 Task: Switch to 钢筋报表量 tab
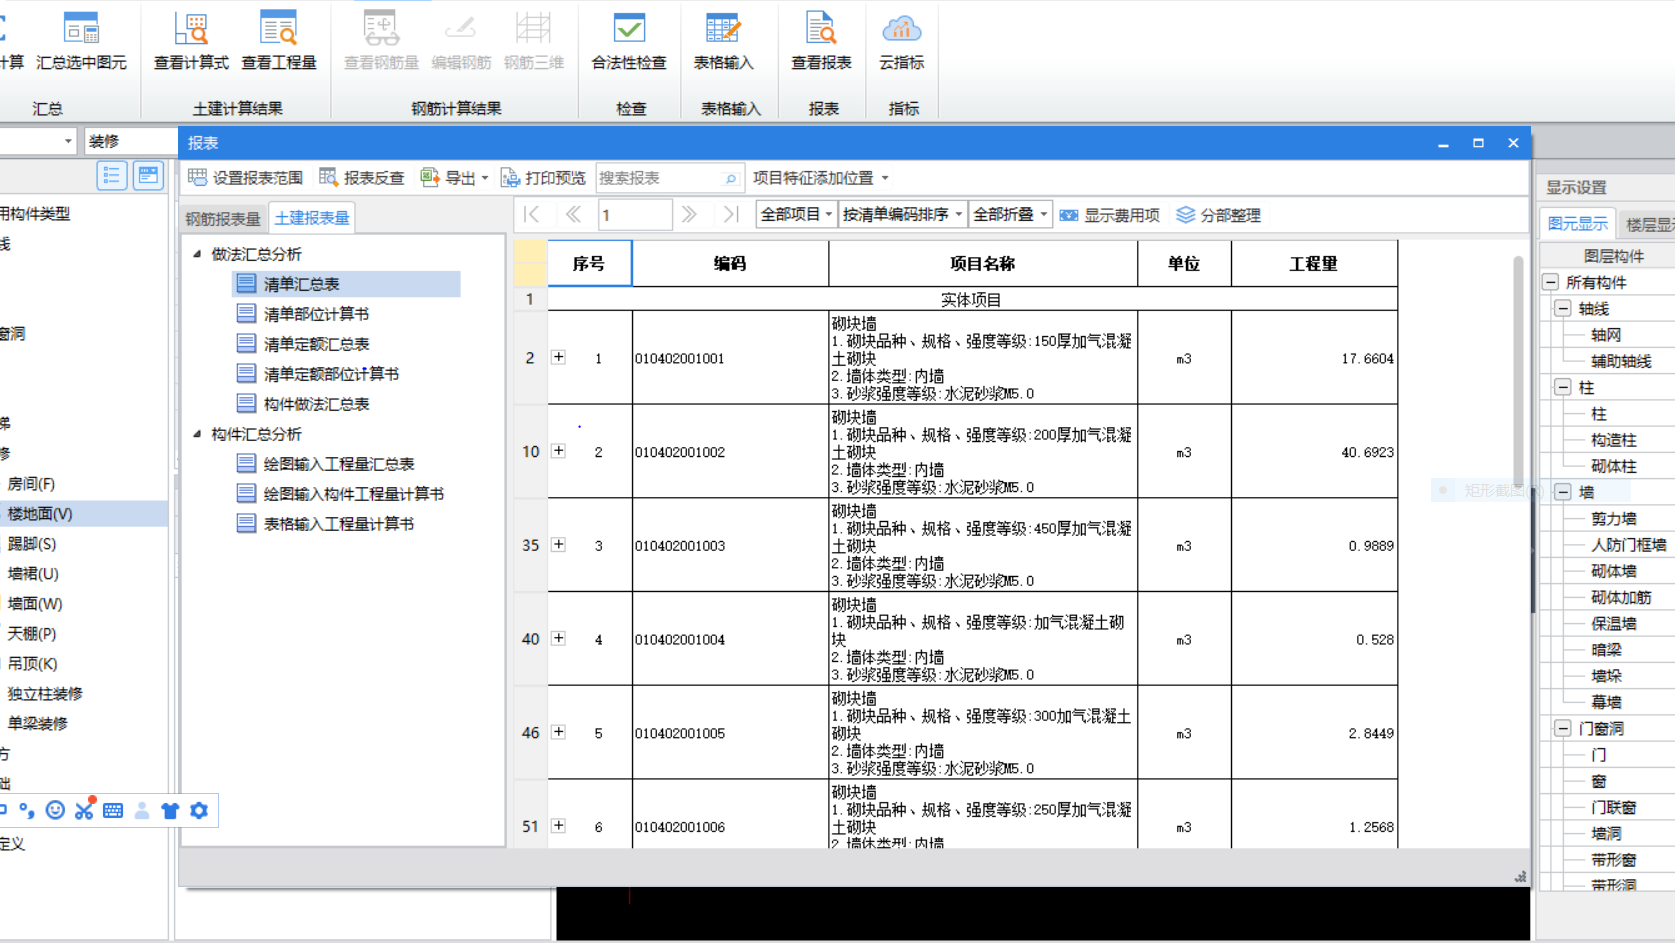click(223, 218)
